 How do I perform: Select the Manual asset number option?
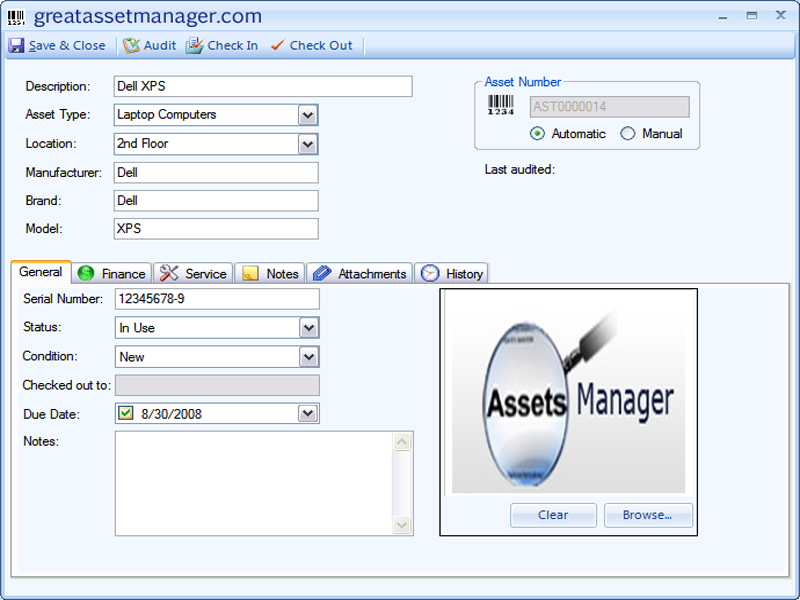(x=629, y=133)
